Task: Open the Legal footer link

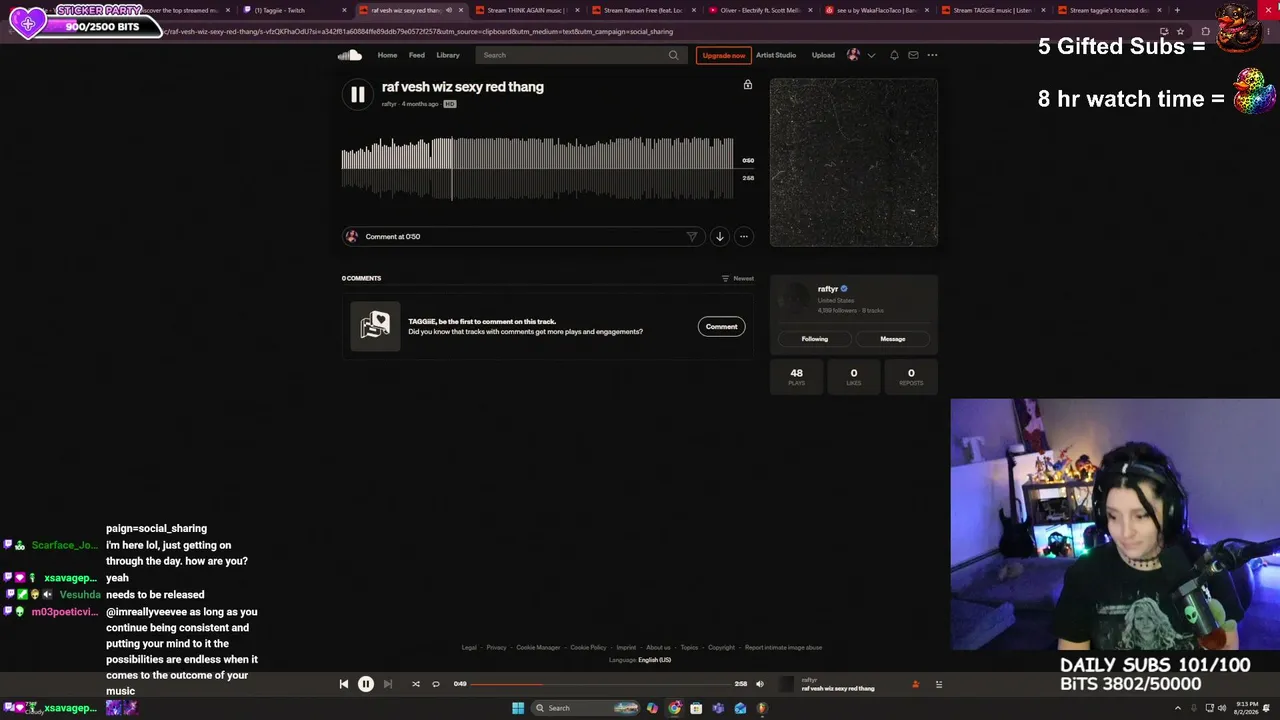Action: (469, 647)
